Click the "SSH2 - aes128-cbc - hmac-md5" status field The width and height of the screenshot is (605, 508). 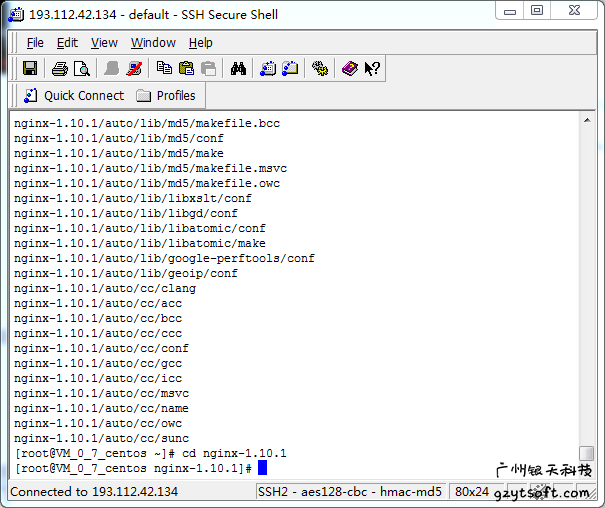(350, 492)
